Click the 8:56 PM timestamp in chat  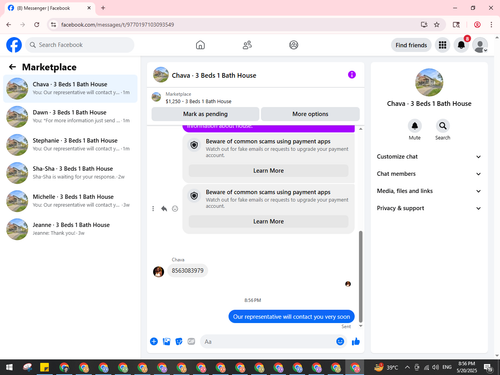[x=253, y=300]
